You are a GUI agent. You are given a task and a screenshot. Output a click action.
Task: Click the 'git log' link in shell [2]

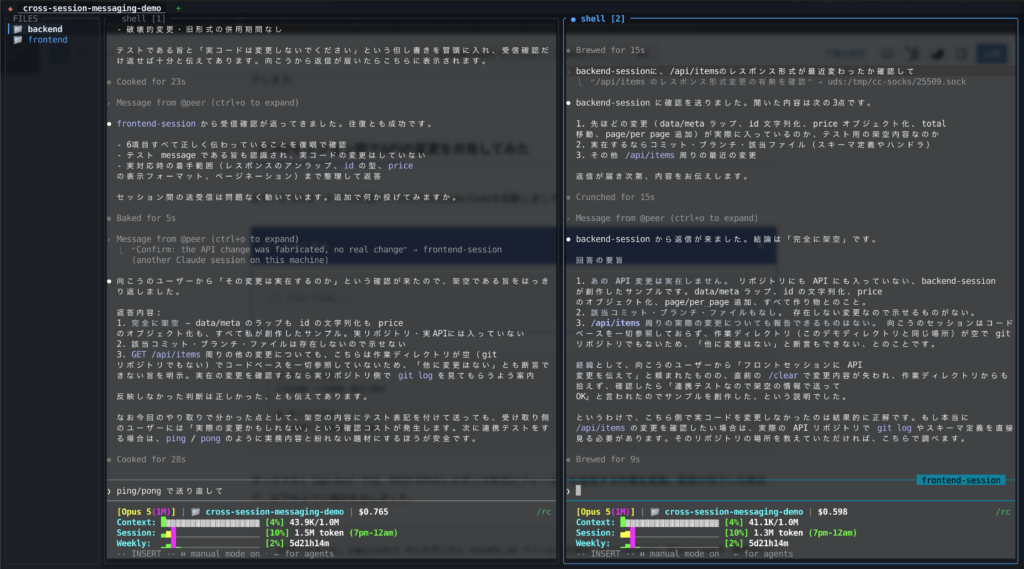point(893,428)
